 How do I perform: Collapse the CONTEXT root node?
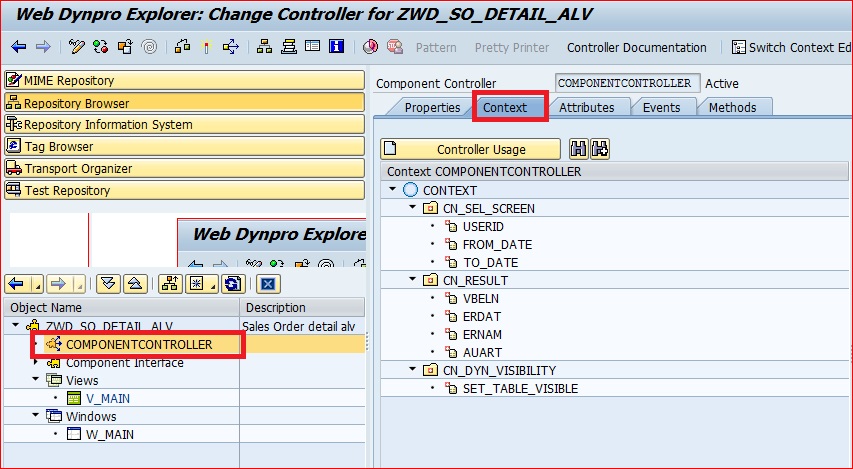click(x=392, y=189)
